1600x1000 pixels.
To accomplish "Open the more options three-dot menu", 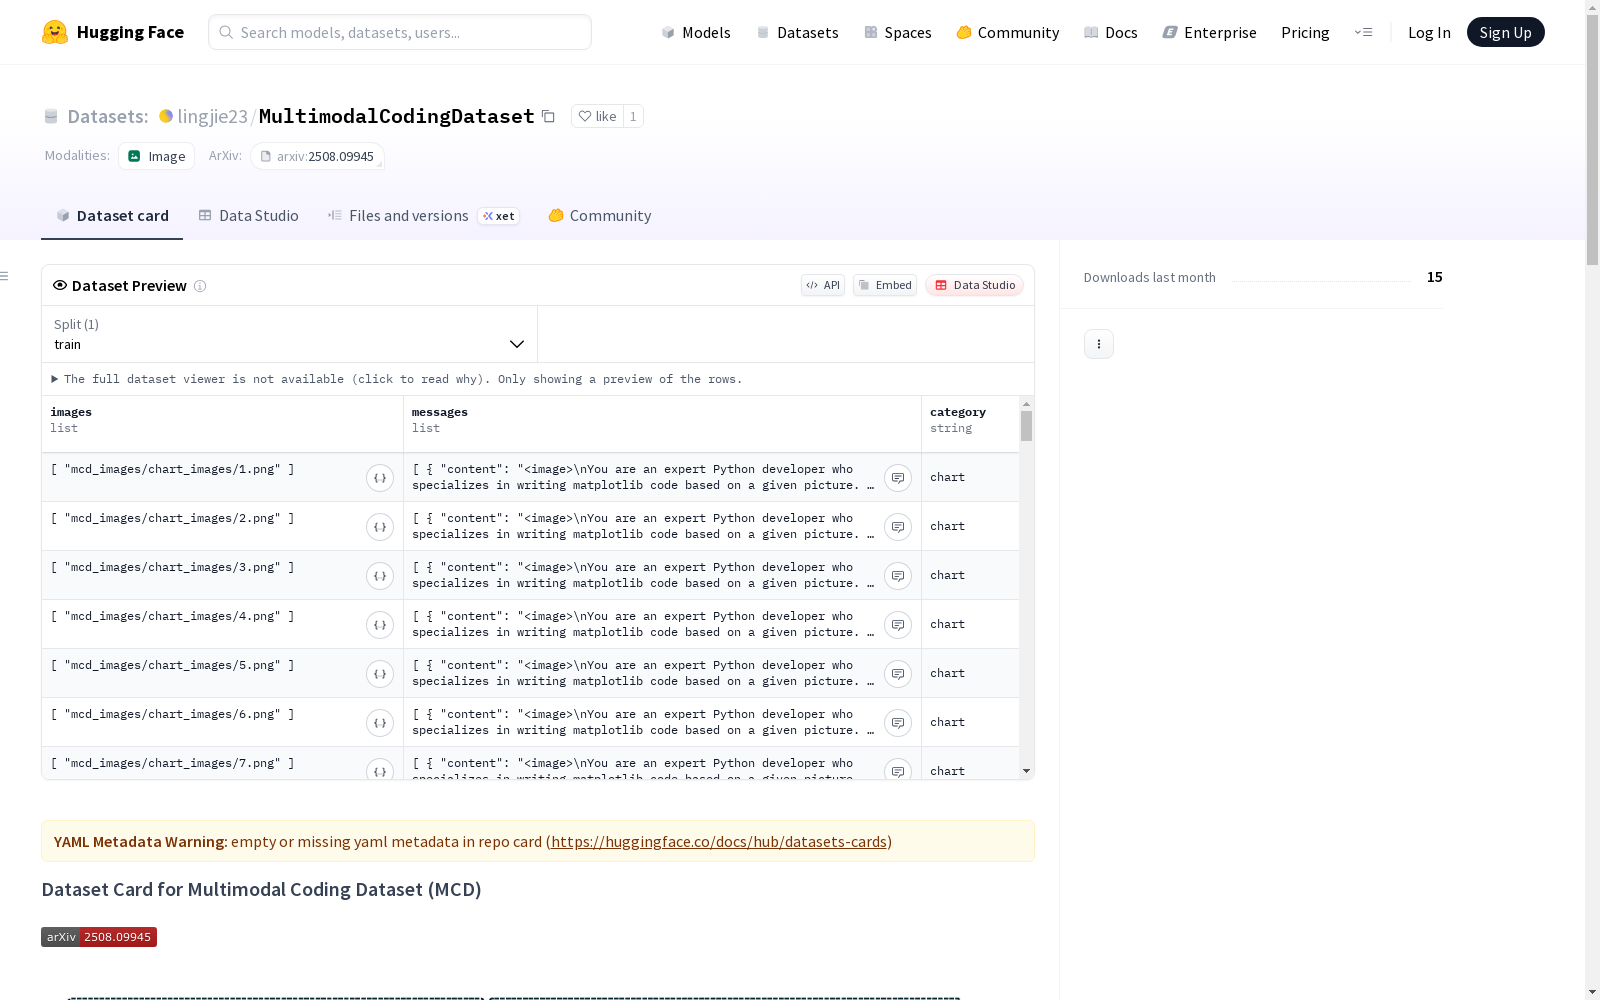I will (x=1099, y=344).
